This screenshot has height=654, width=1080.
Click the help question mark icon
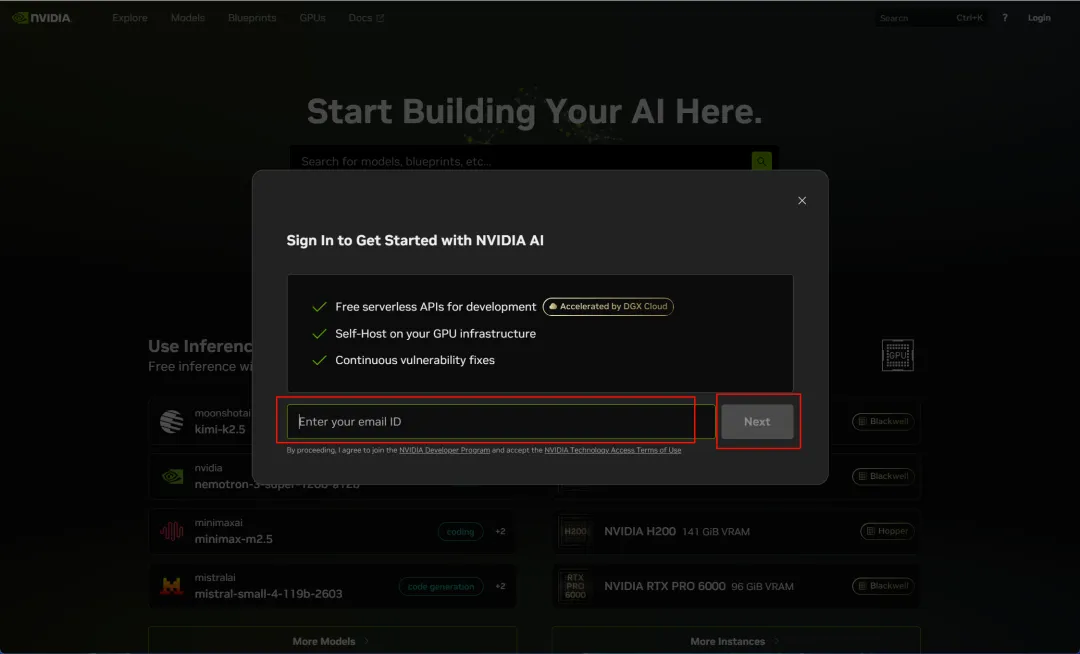pyautogui.click(x=1005, y=18)
